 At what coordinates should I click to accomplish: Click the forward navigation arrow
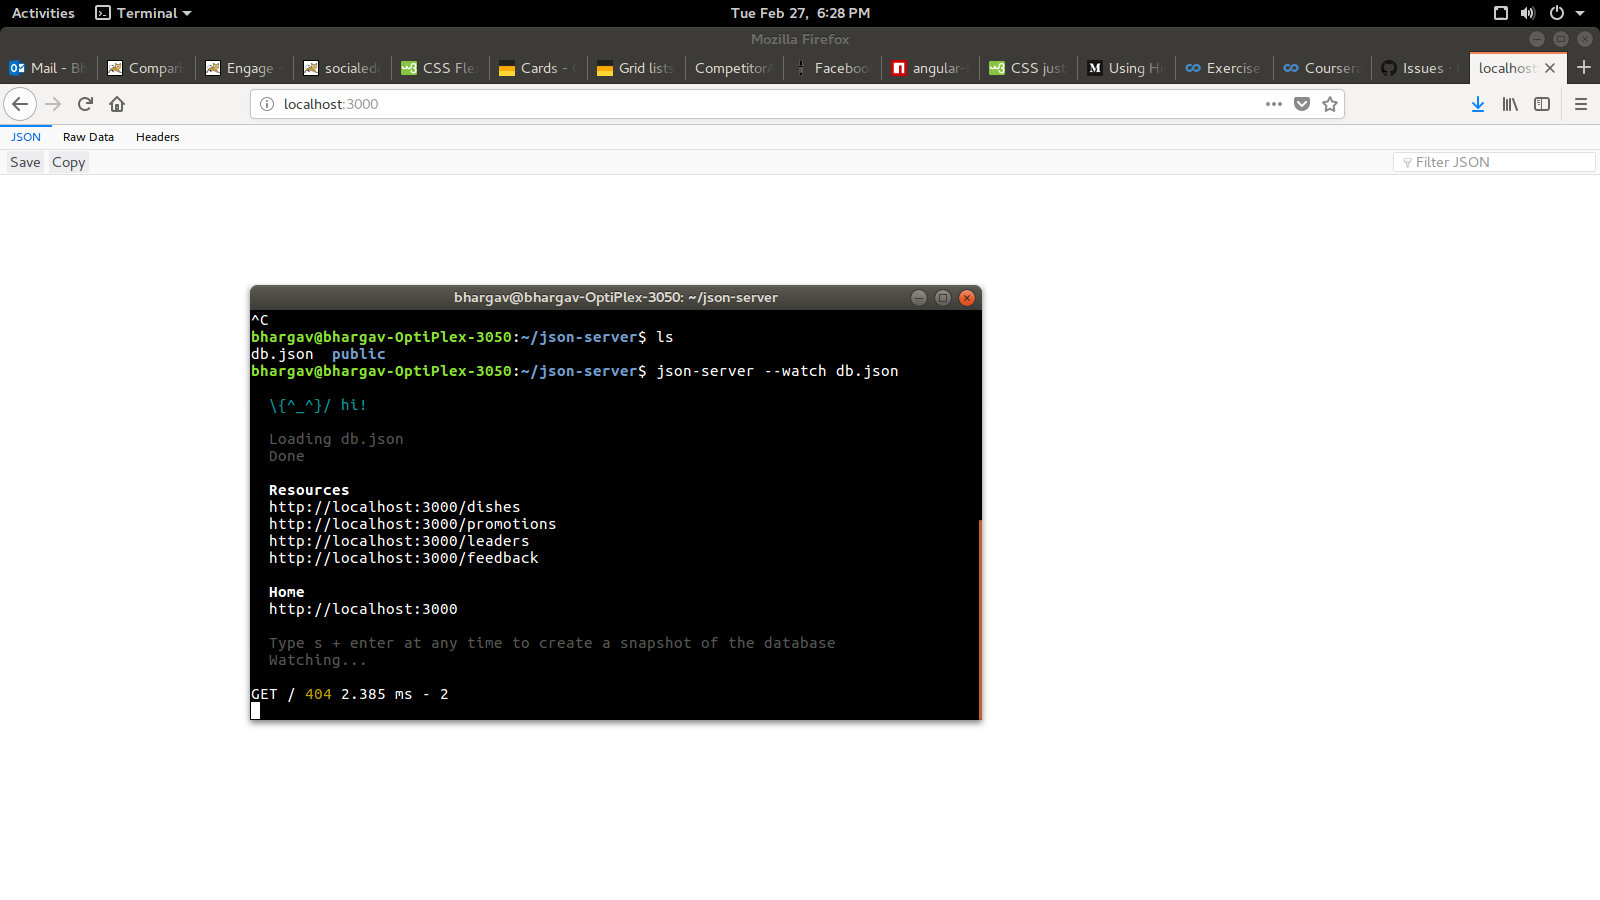tap(53, 104)
